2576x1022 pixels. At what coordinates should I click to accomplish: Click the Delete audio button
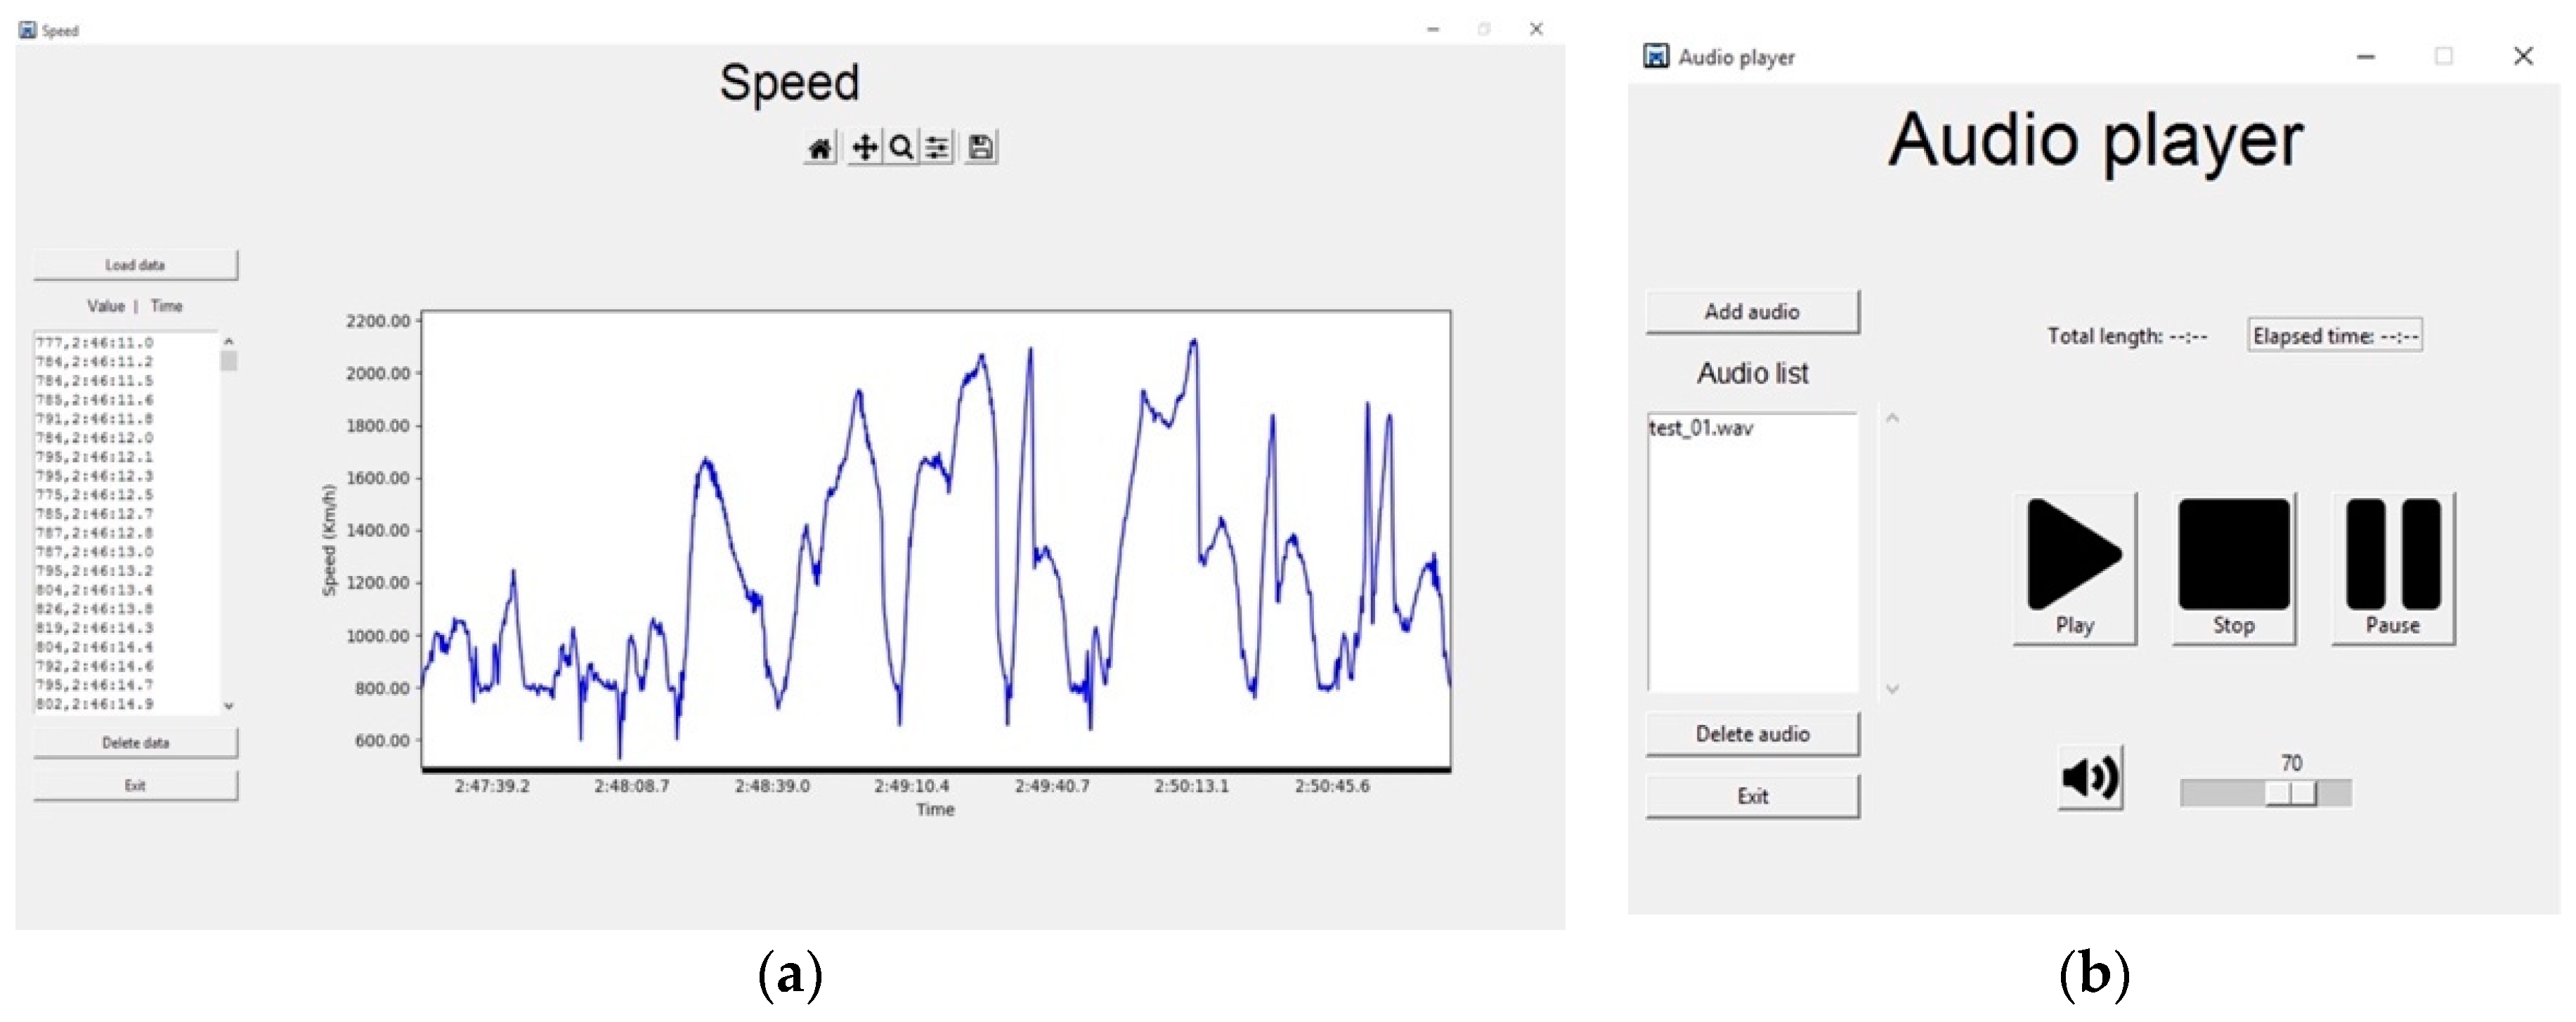(x=1752, y=734)
